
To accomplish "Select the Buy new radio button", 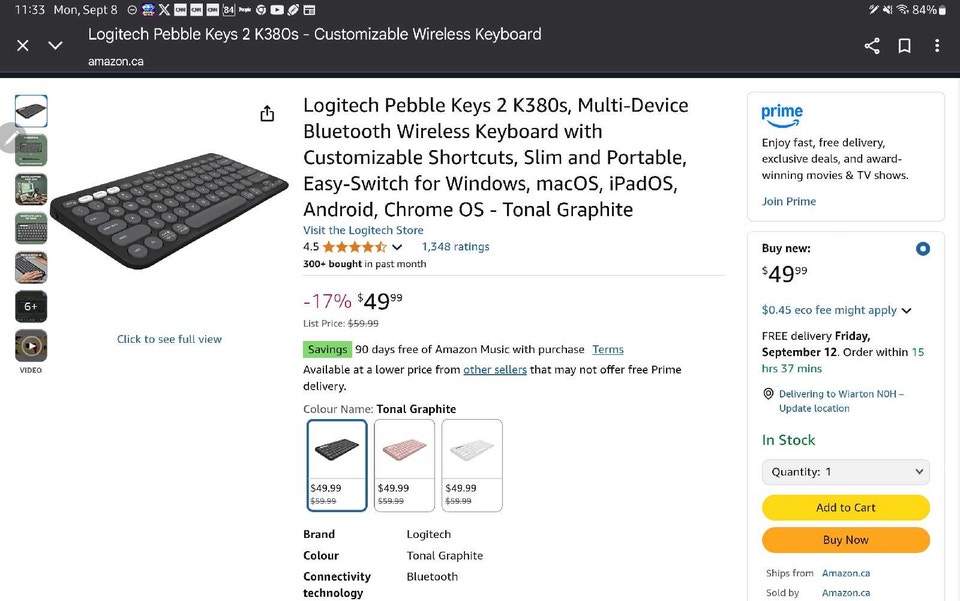I will pos(923,247).
